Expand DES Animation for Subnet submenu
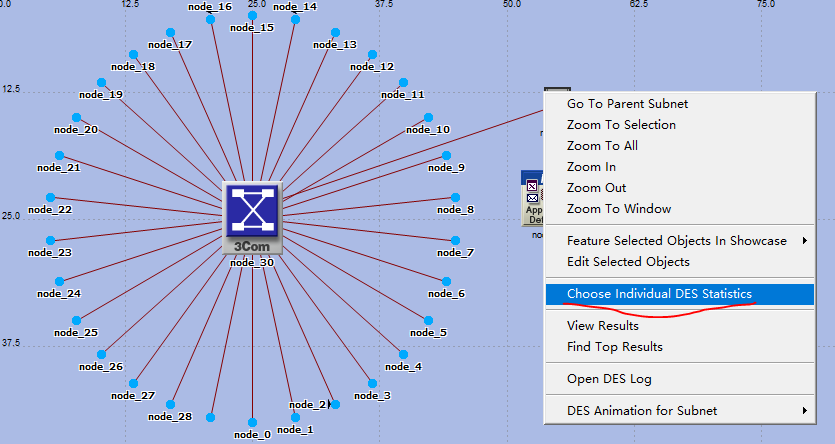The width and height of the screenshot is (835, 444). [680, 410]
